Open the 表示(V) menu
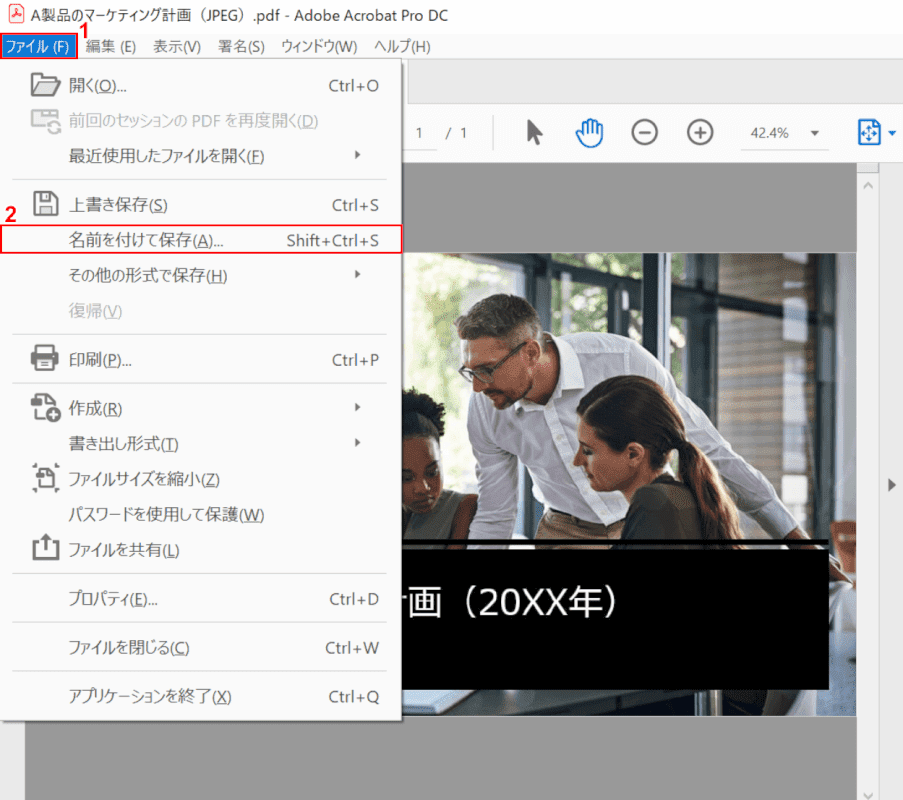903x800 pixels. [x=177, y=47]
